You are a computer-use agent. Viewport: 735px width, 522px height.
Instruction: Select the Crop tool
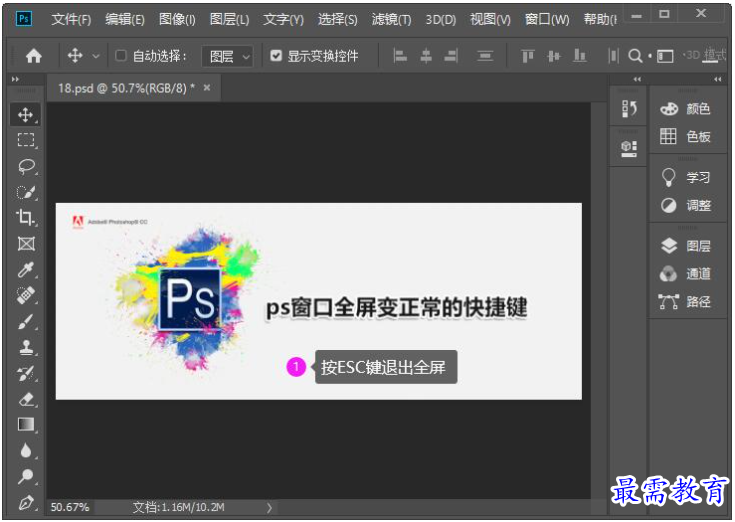25,217
